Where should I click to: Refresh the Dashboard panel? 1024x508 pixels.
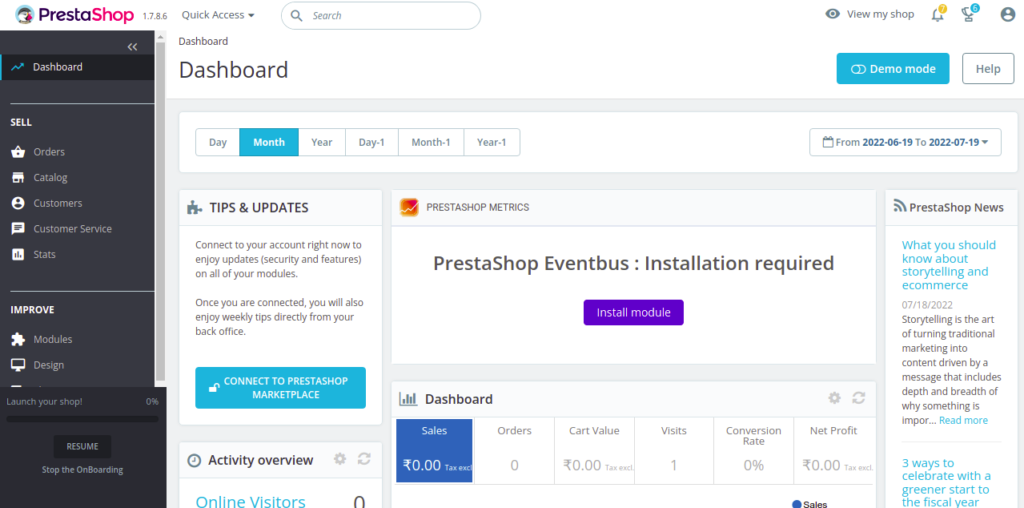pos(859,398)
